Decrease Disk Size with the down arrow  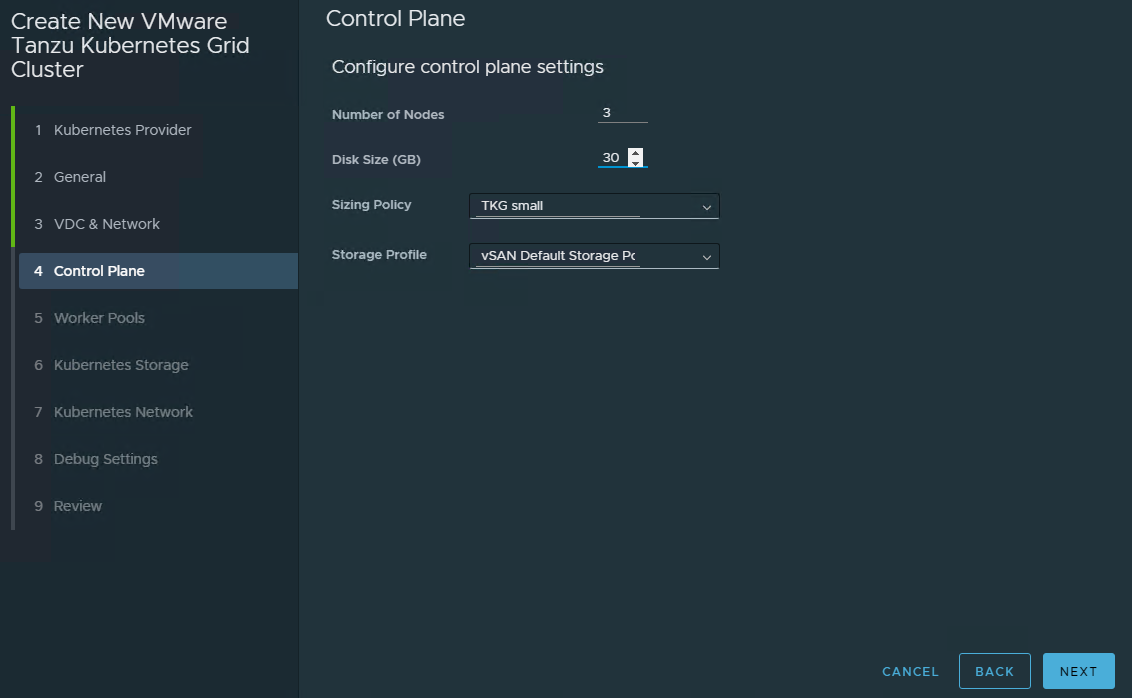635,163
